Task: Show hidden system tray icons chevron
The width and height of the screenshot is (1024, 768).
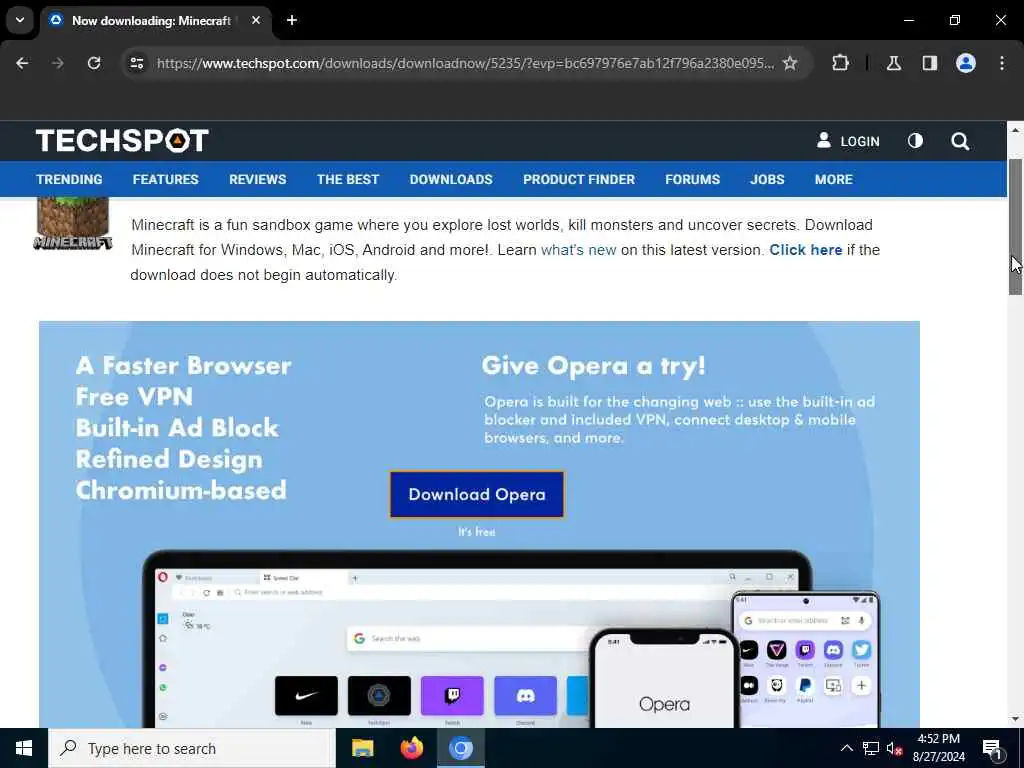Action: click(x=846, y=748)
